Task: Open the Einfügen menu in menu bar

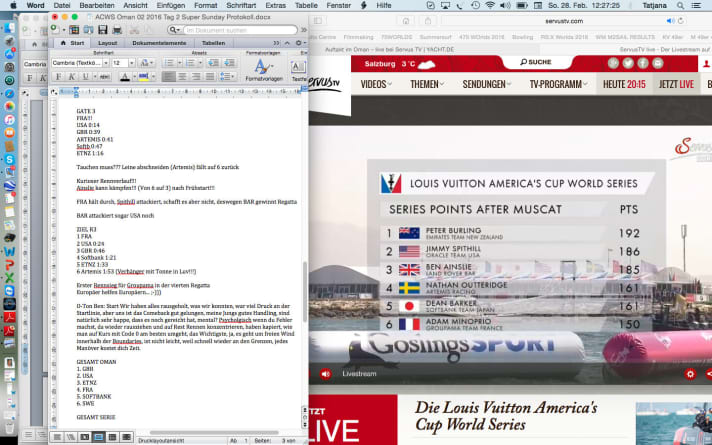Action: tap(171, 5)
